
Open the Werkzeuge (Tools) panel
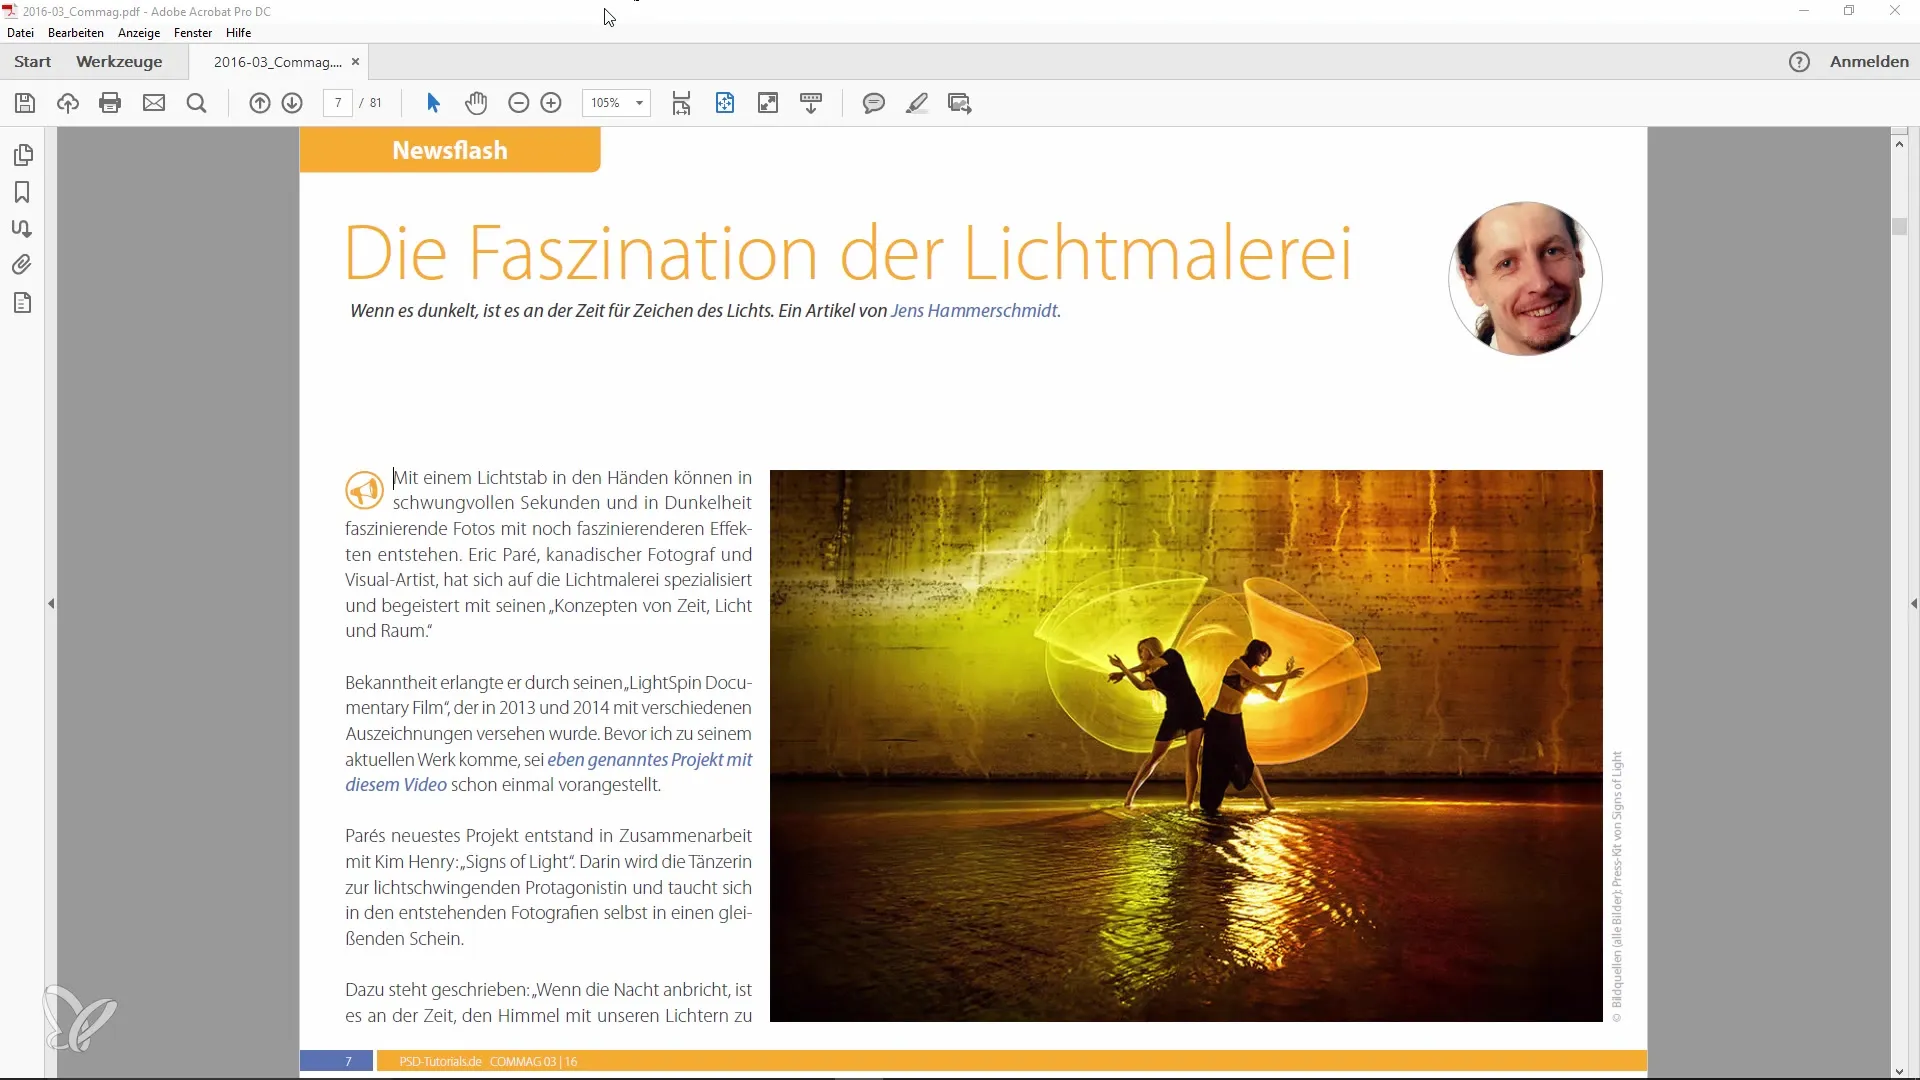tap(119, 62)
